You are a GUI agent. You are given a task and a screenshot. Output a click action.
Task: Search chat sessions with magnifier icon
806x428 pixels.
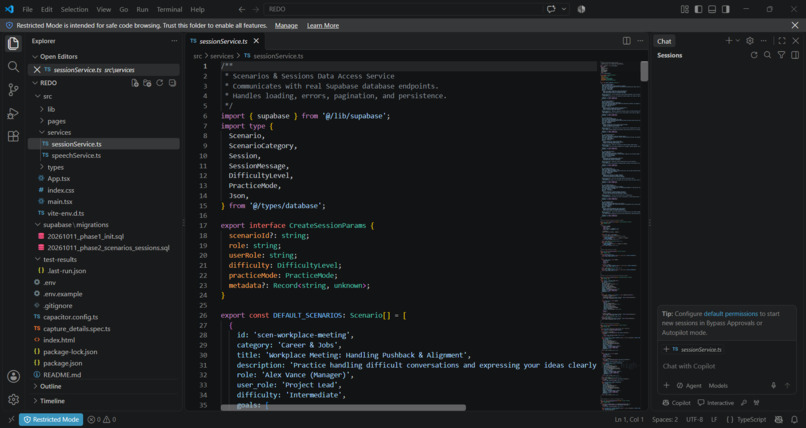pyautogui.click(x=767, y=55)
